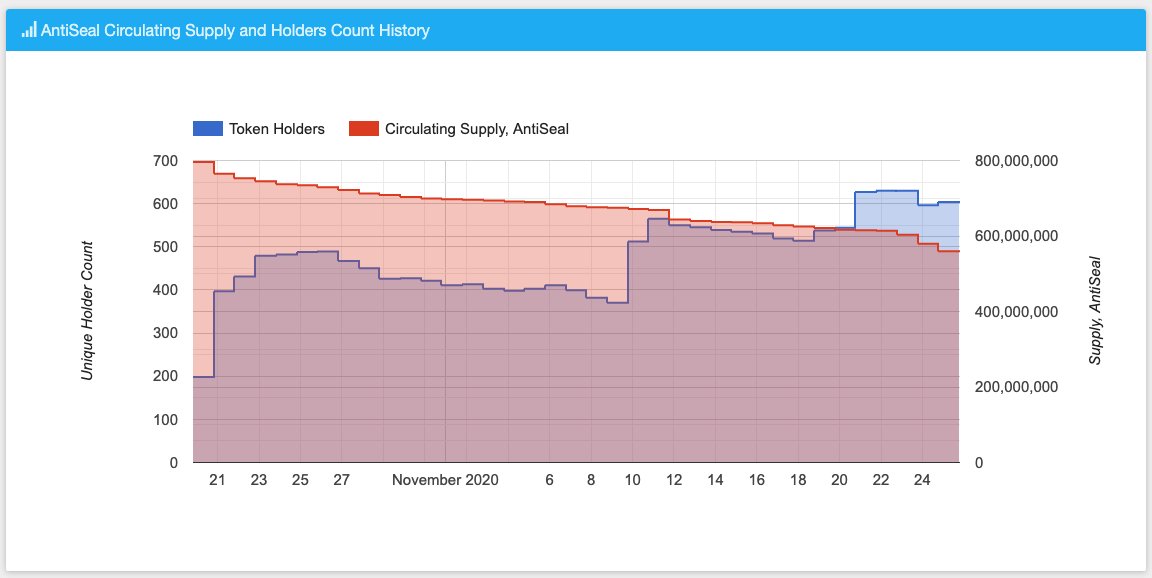Screen dimensions: 1152x578
Task: Click the 12 date label on the x-axis
Action: click(674, 480)
